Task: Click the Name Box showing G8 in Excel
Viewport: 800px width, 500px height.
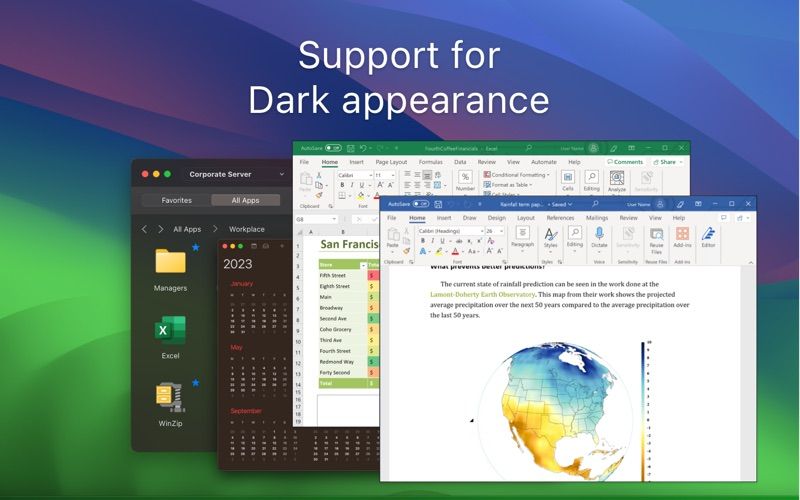Action: [x=316, y=219]
